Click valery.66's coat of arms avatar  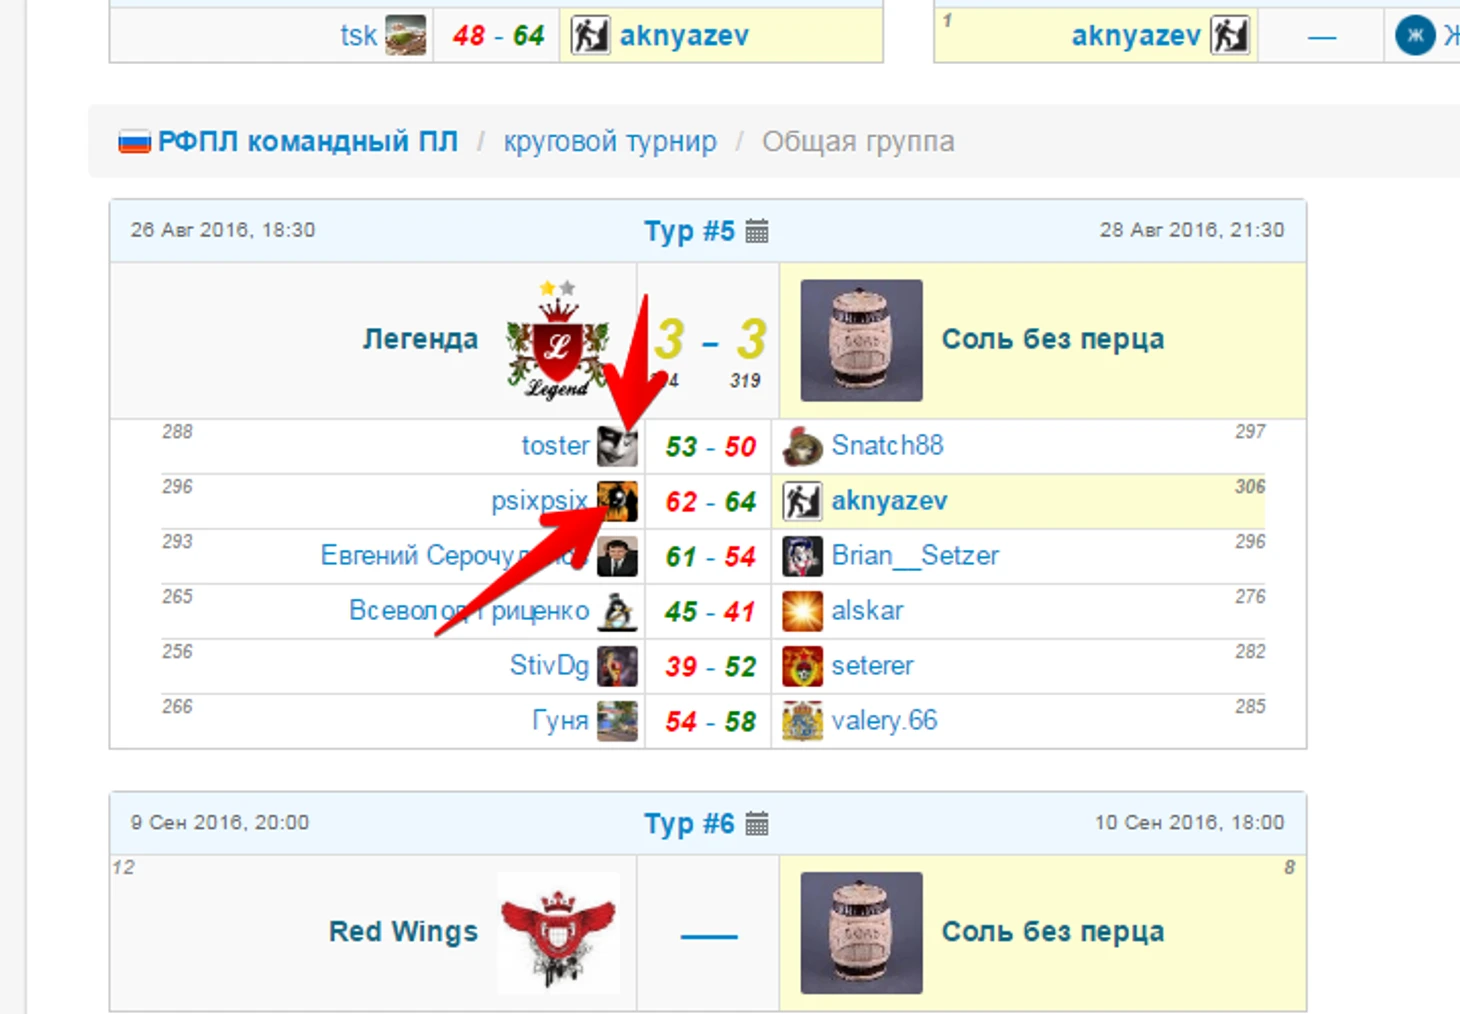[x=802, y=721]
